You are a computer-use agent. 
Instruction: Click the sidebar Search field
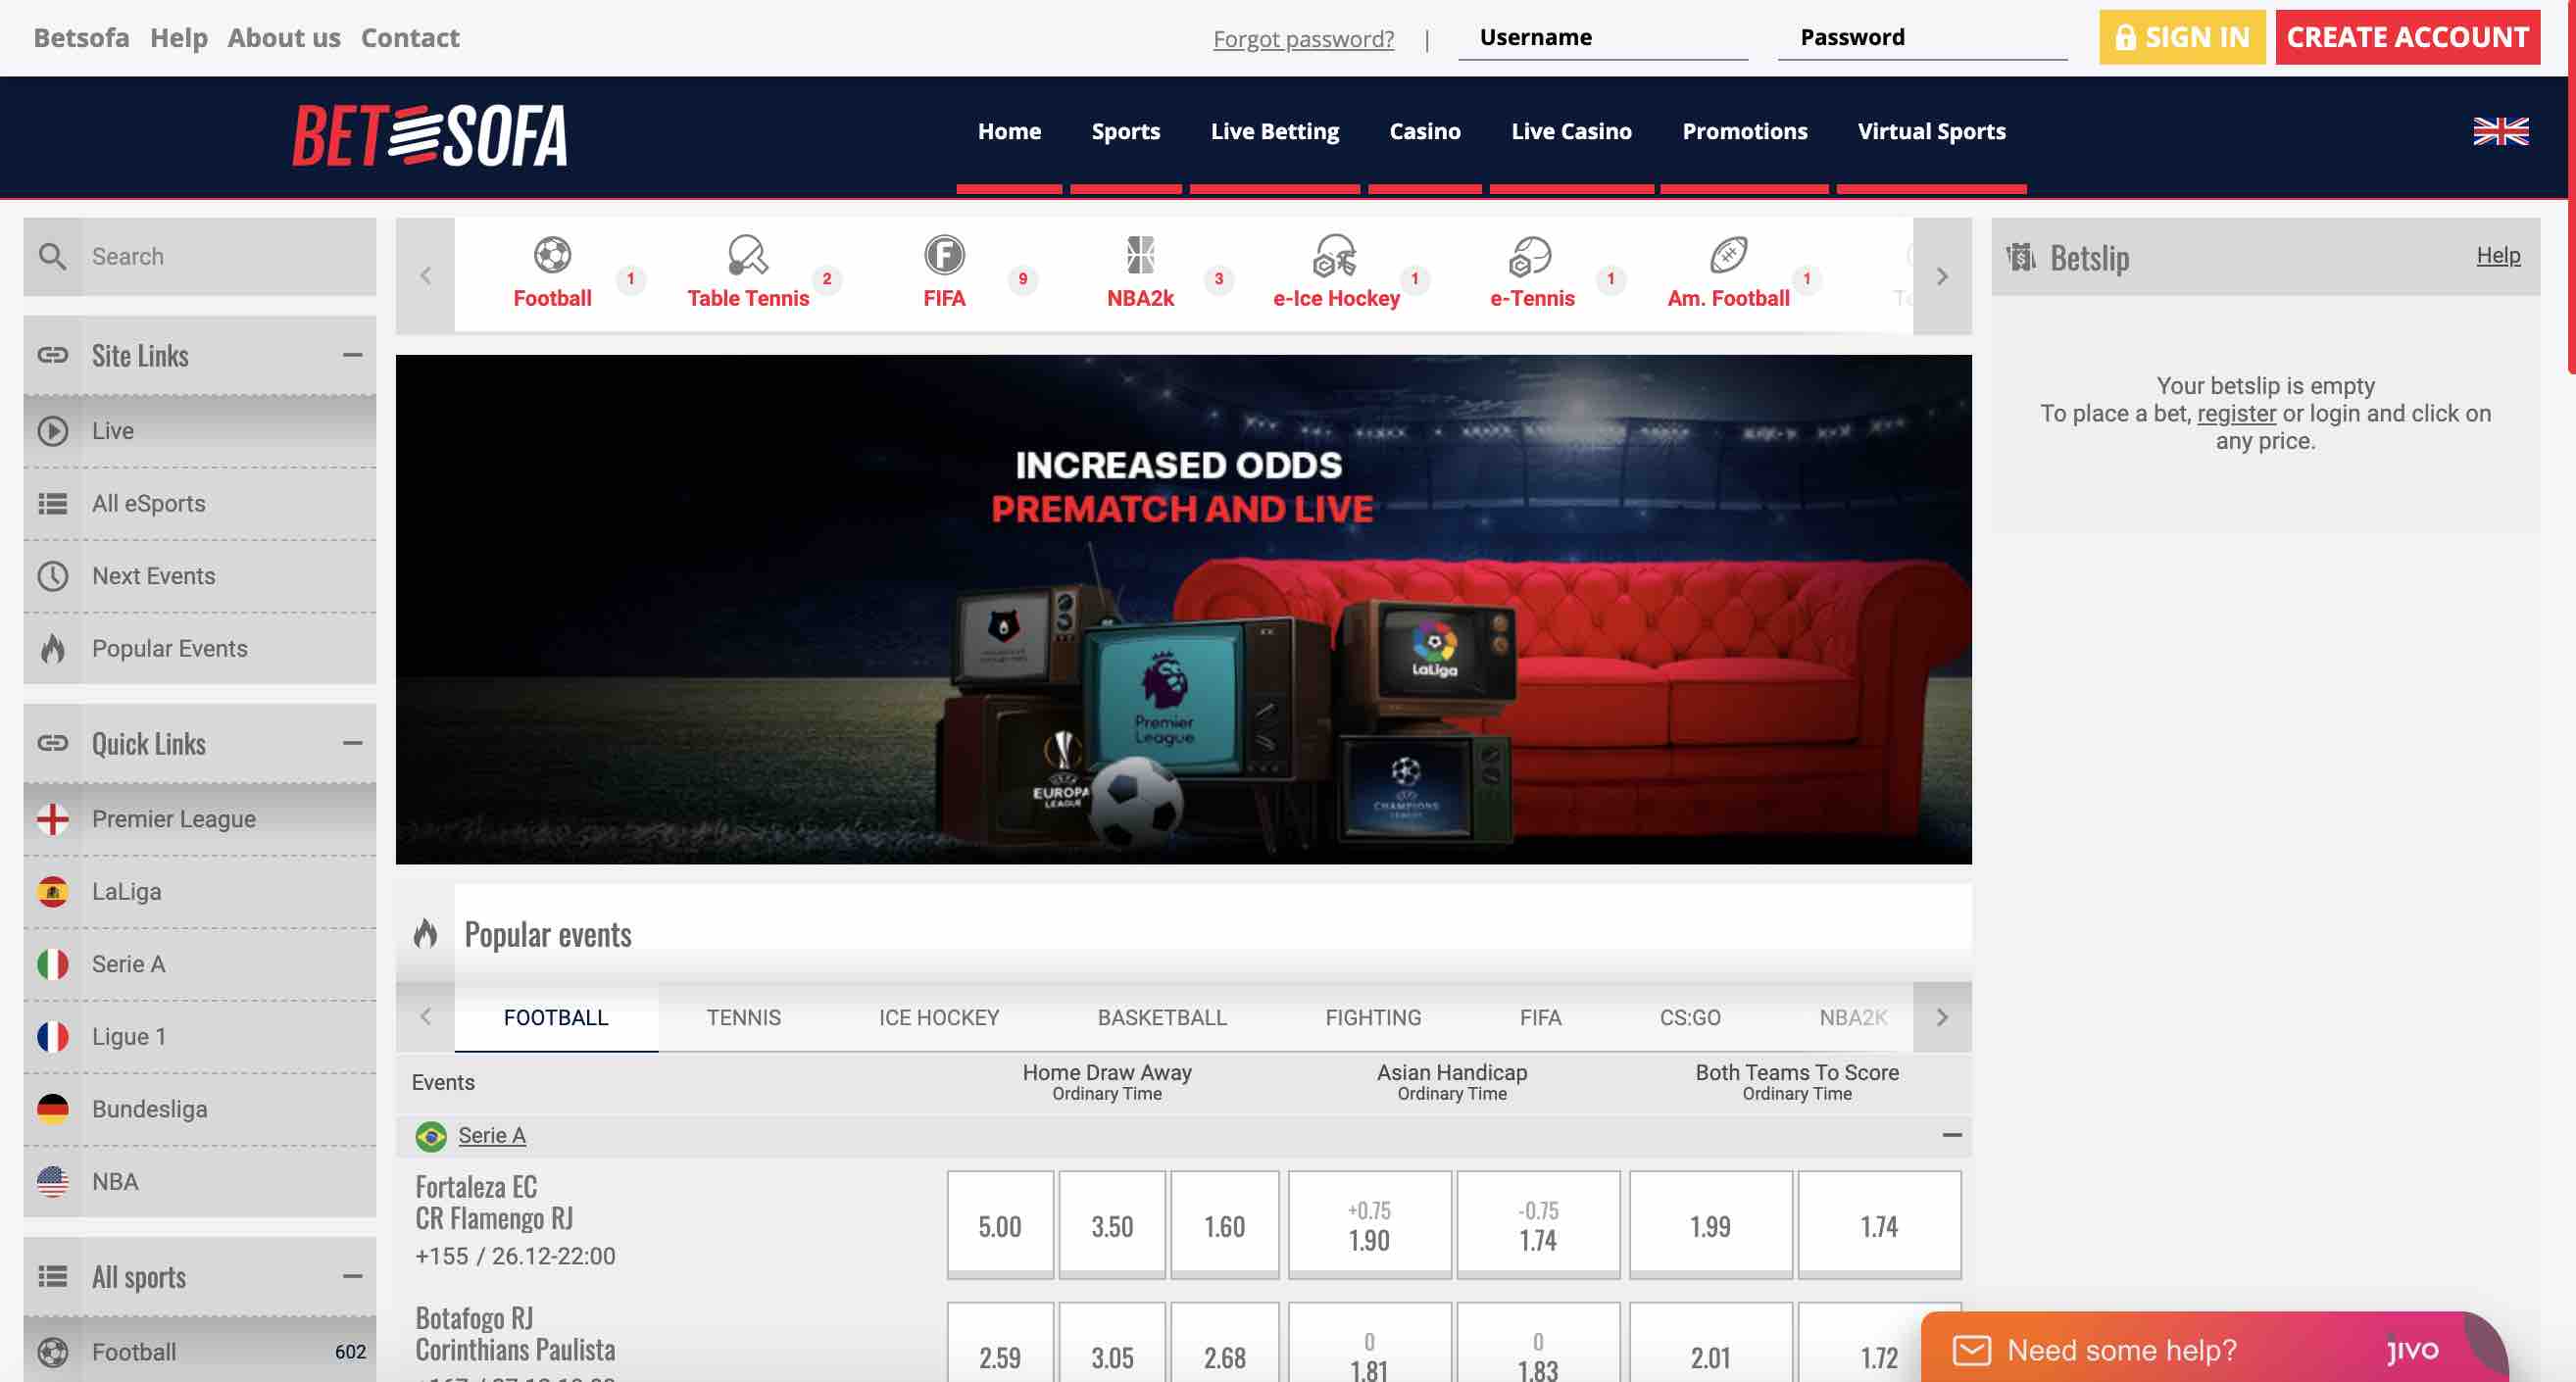(228, 257)
